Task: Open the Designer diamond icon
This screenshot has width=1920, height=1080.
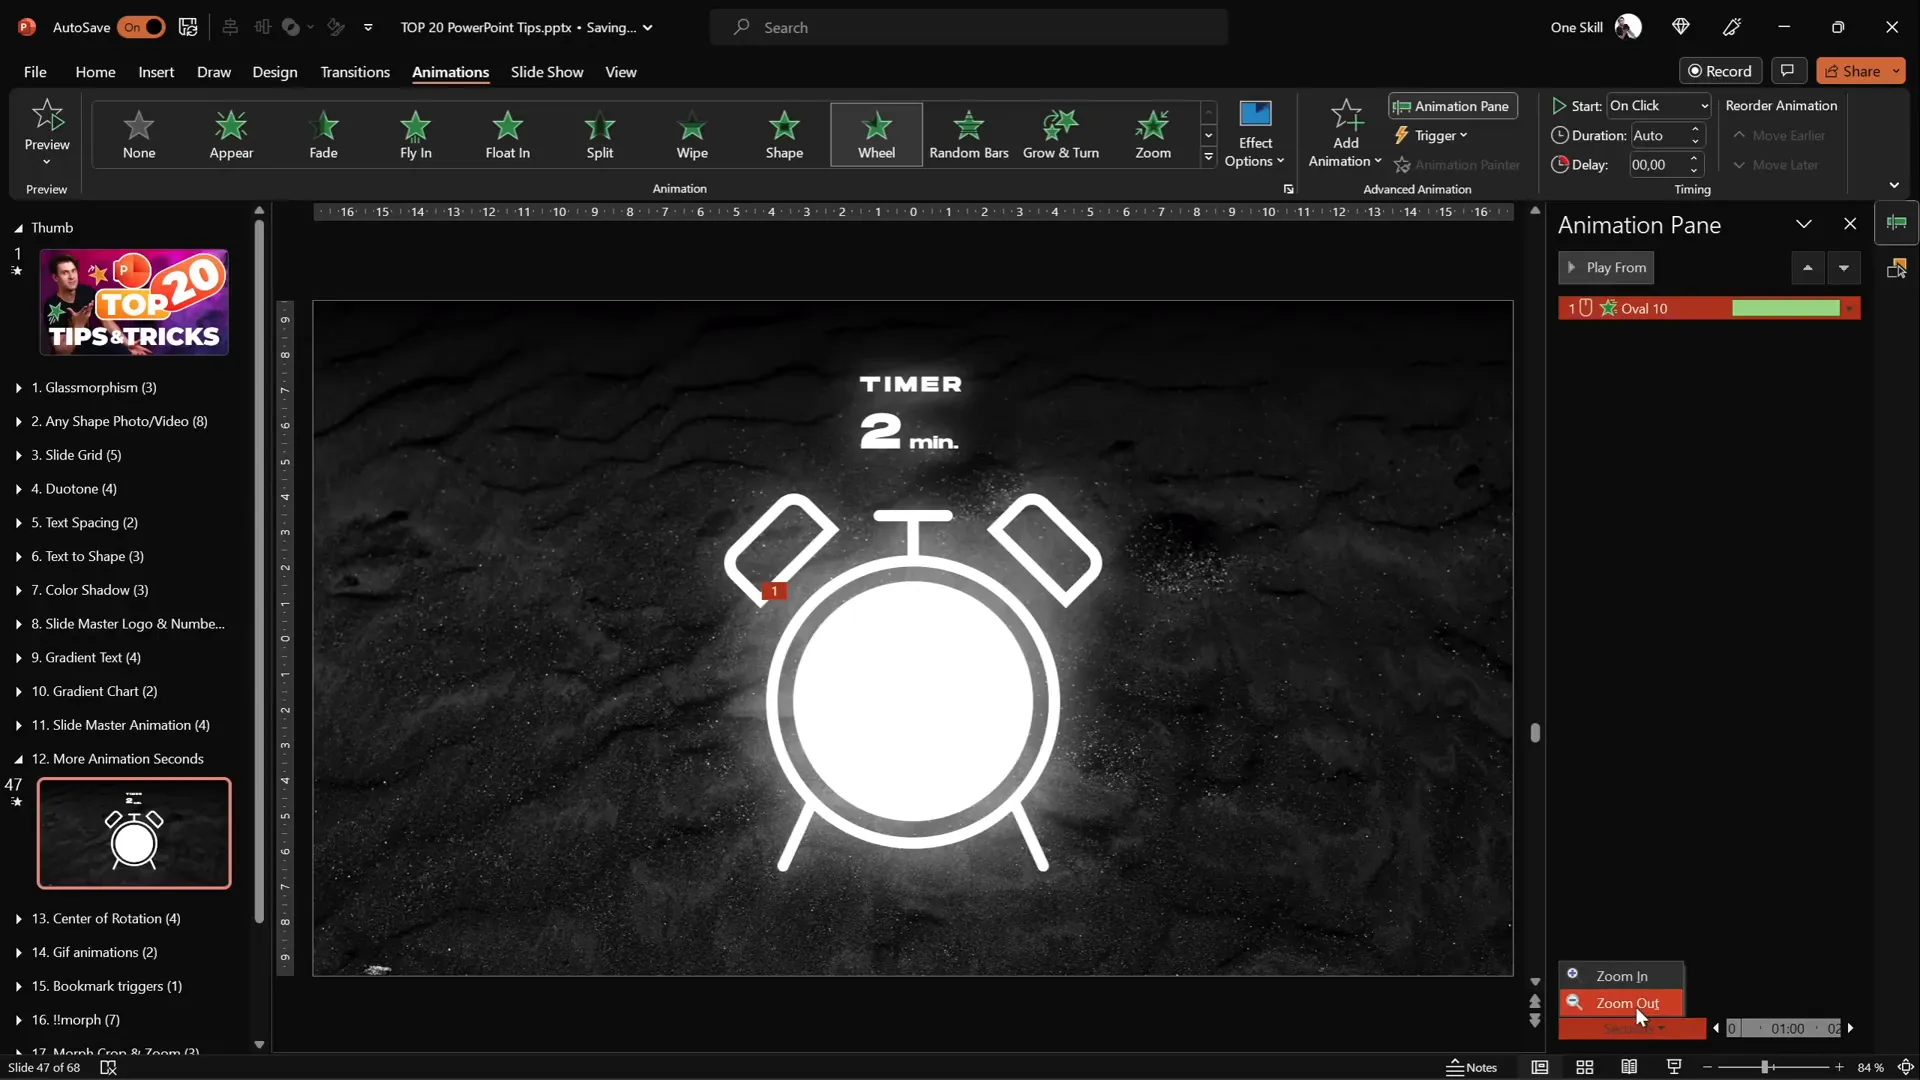Action: pos(1680,27)
